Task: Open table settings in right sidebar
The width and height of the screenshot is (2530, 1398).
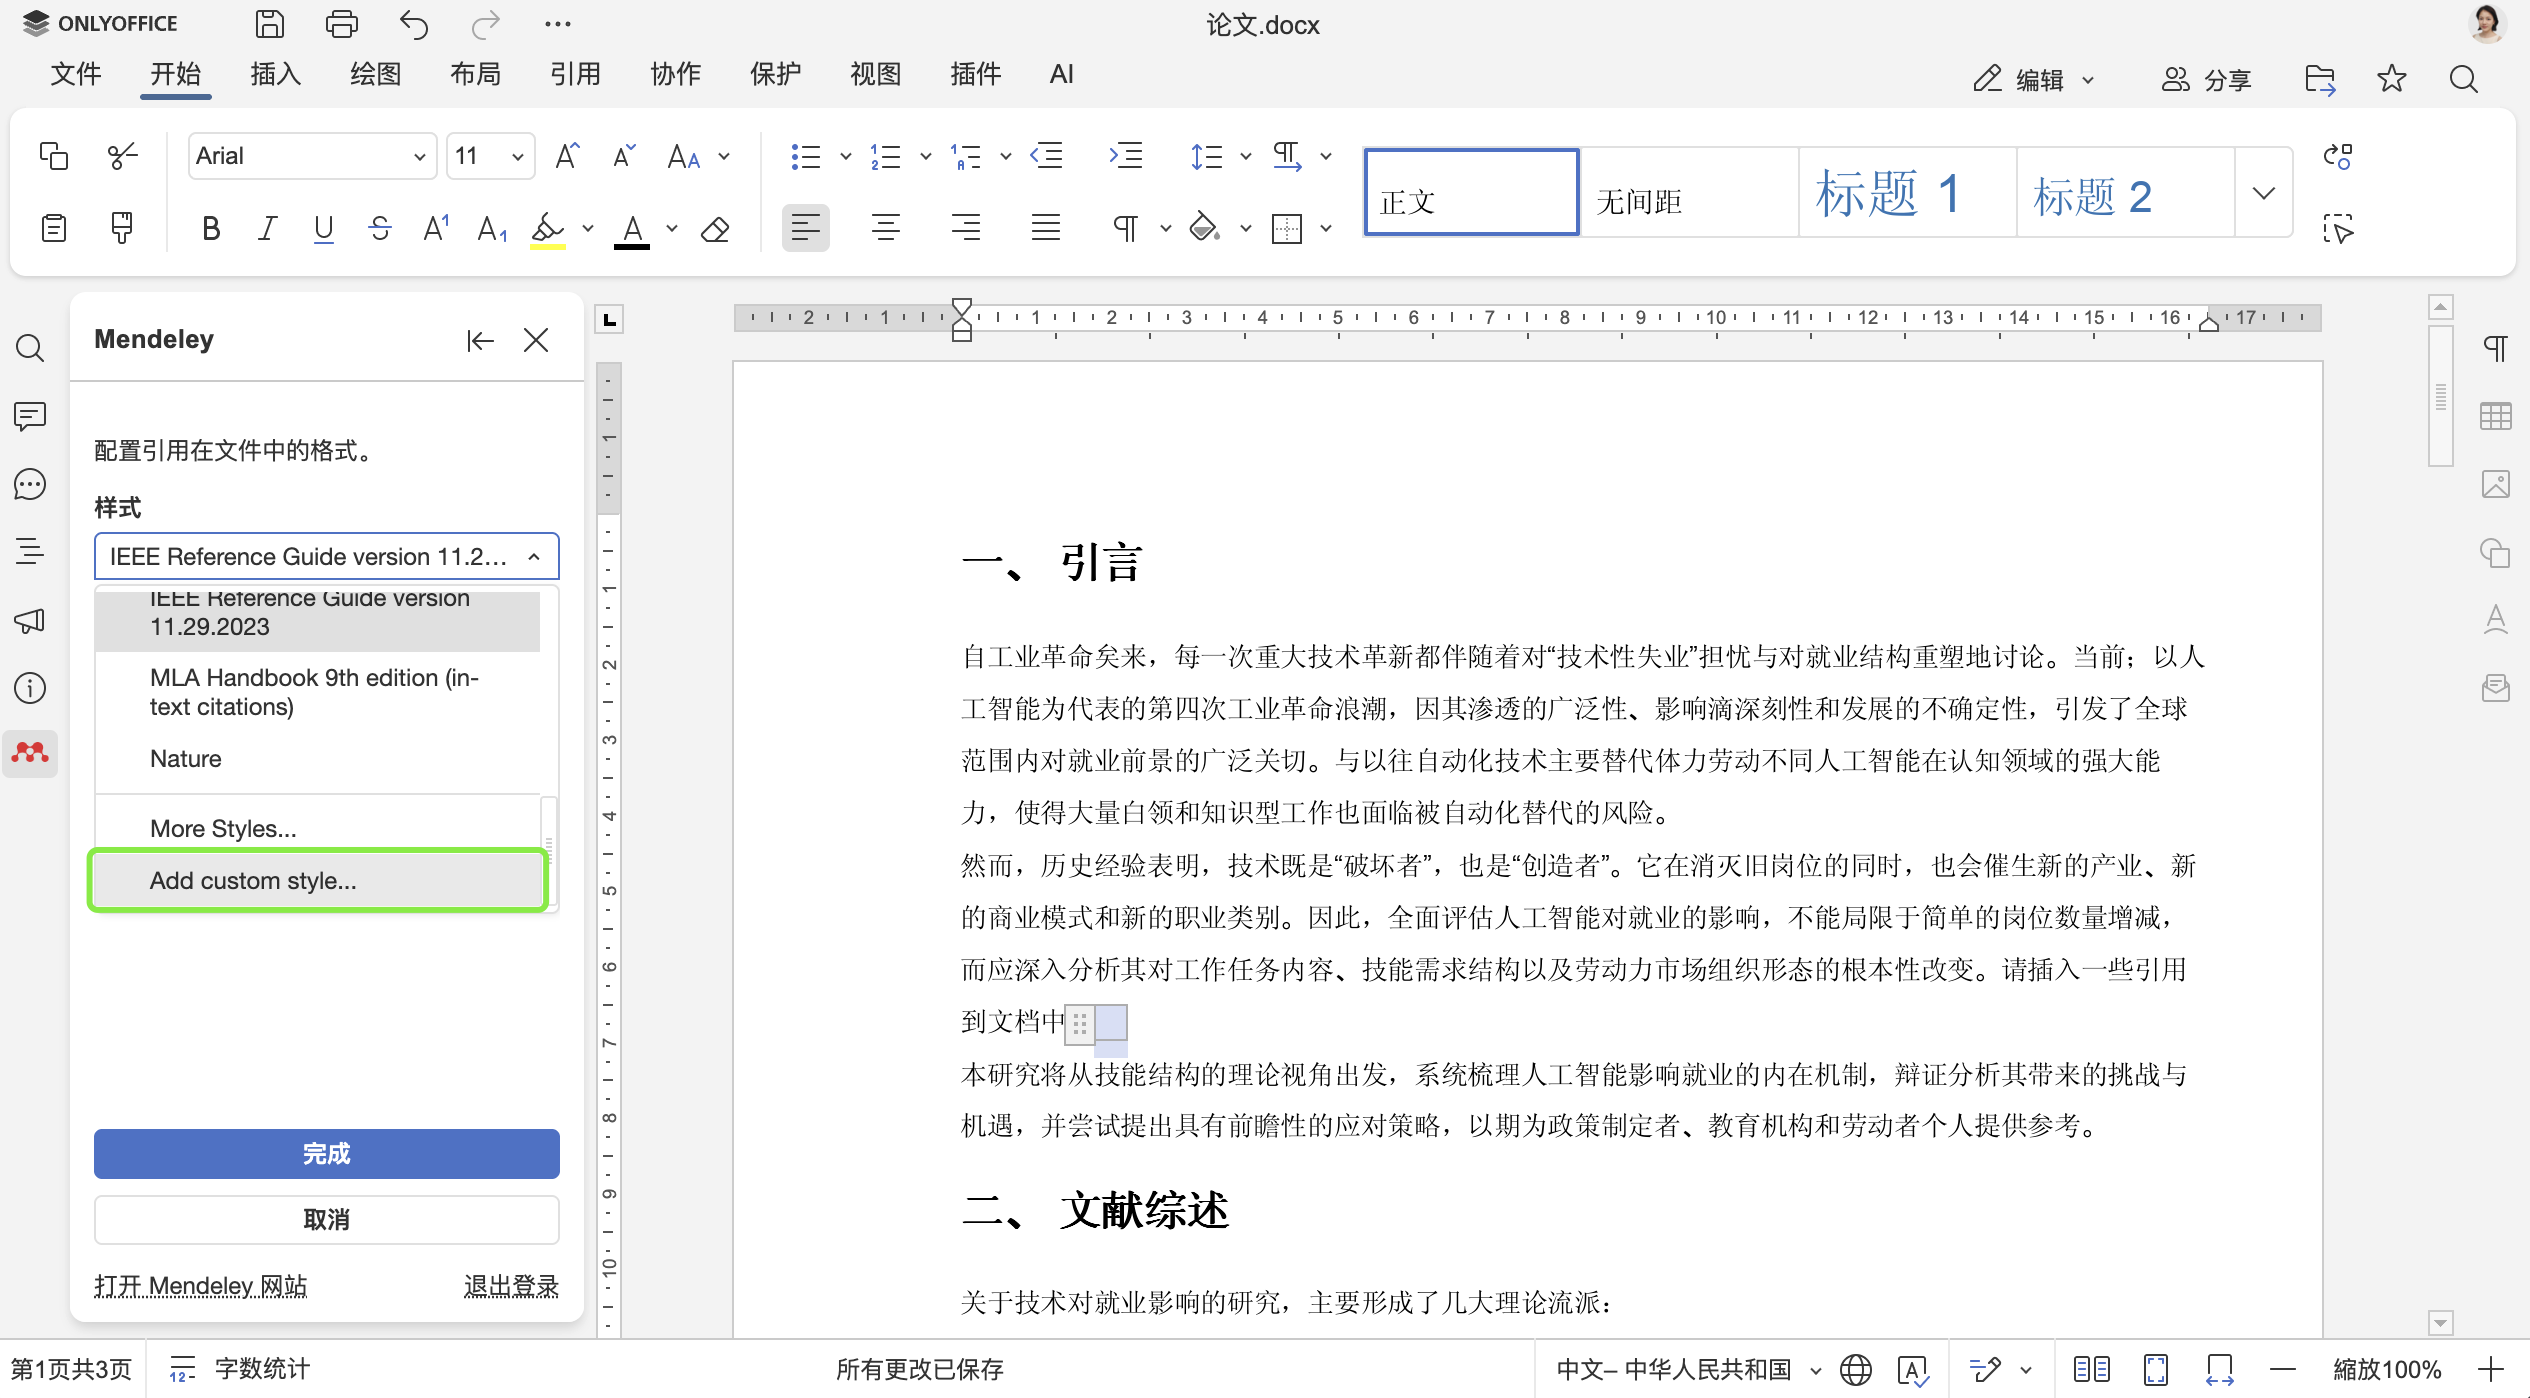Action: point(2496,416)
